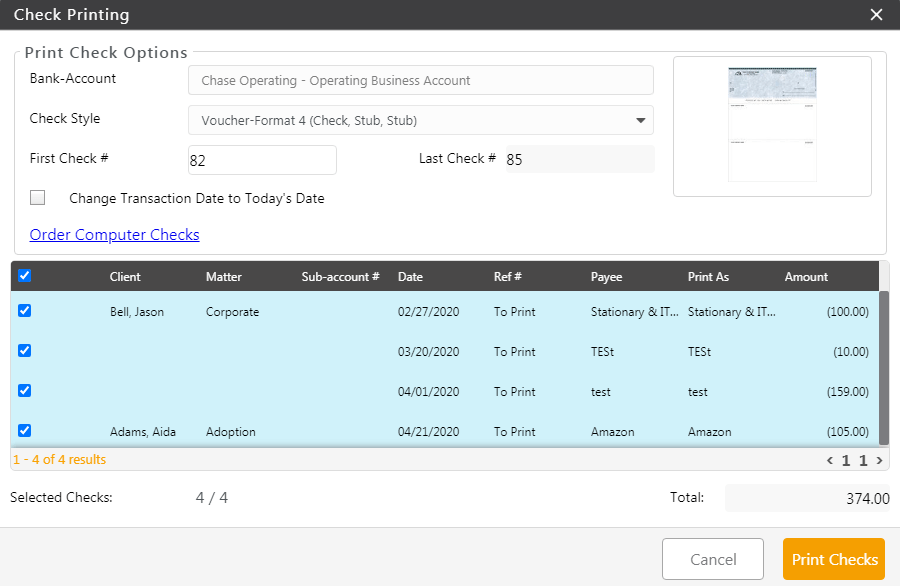Click the check style preview thumbnail
This screenshot has height=586, width=900.
pos(772,126)
